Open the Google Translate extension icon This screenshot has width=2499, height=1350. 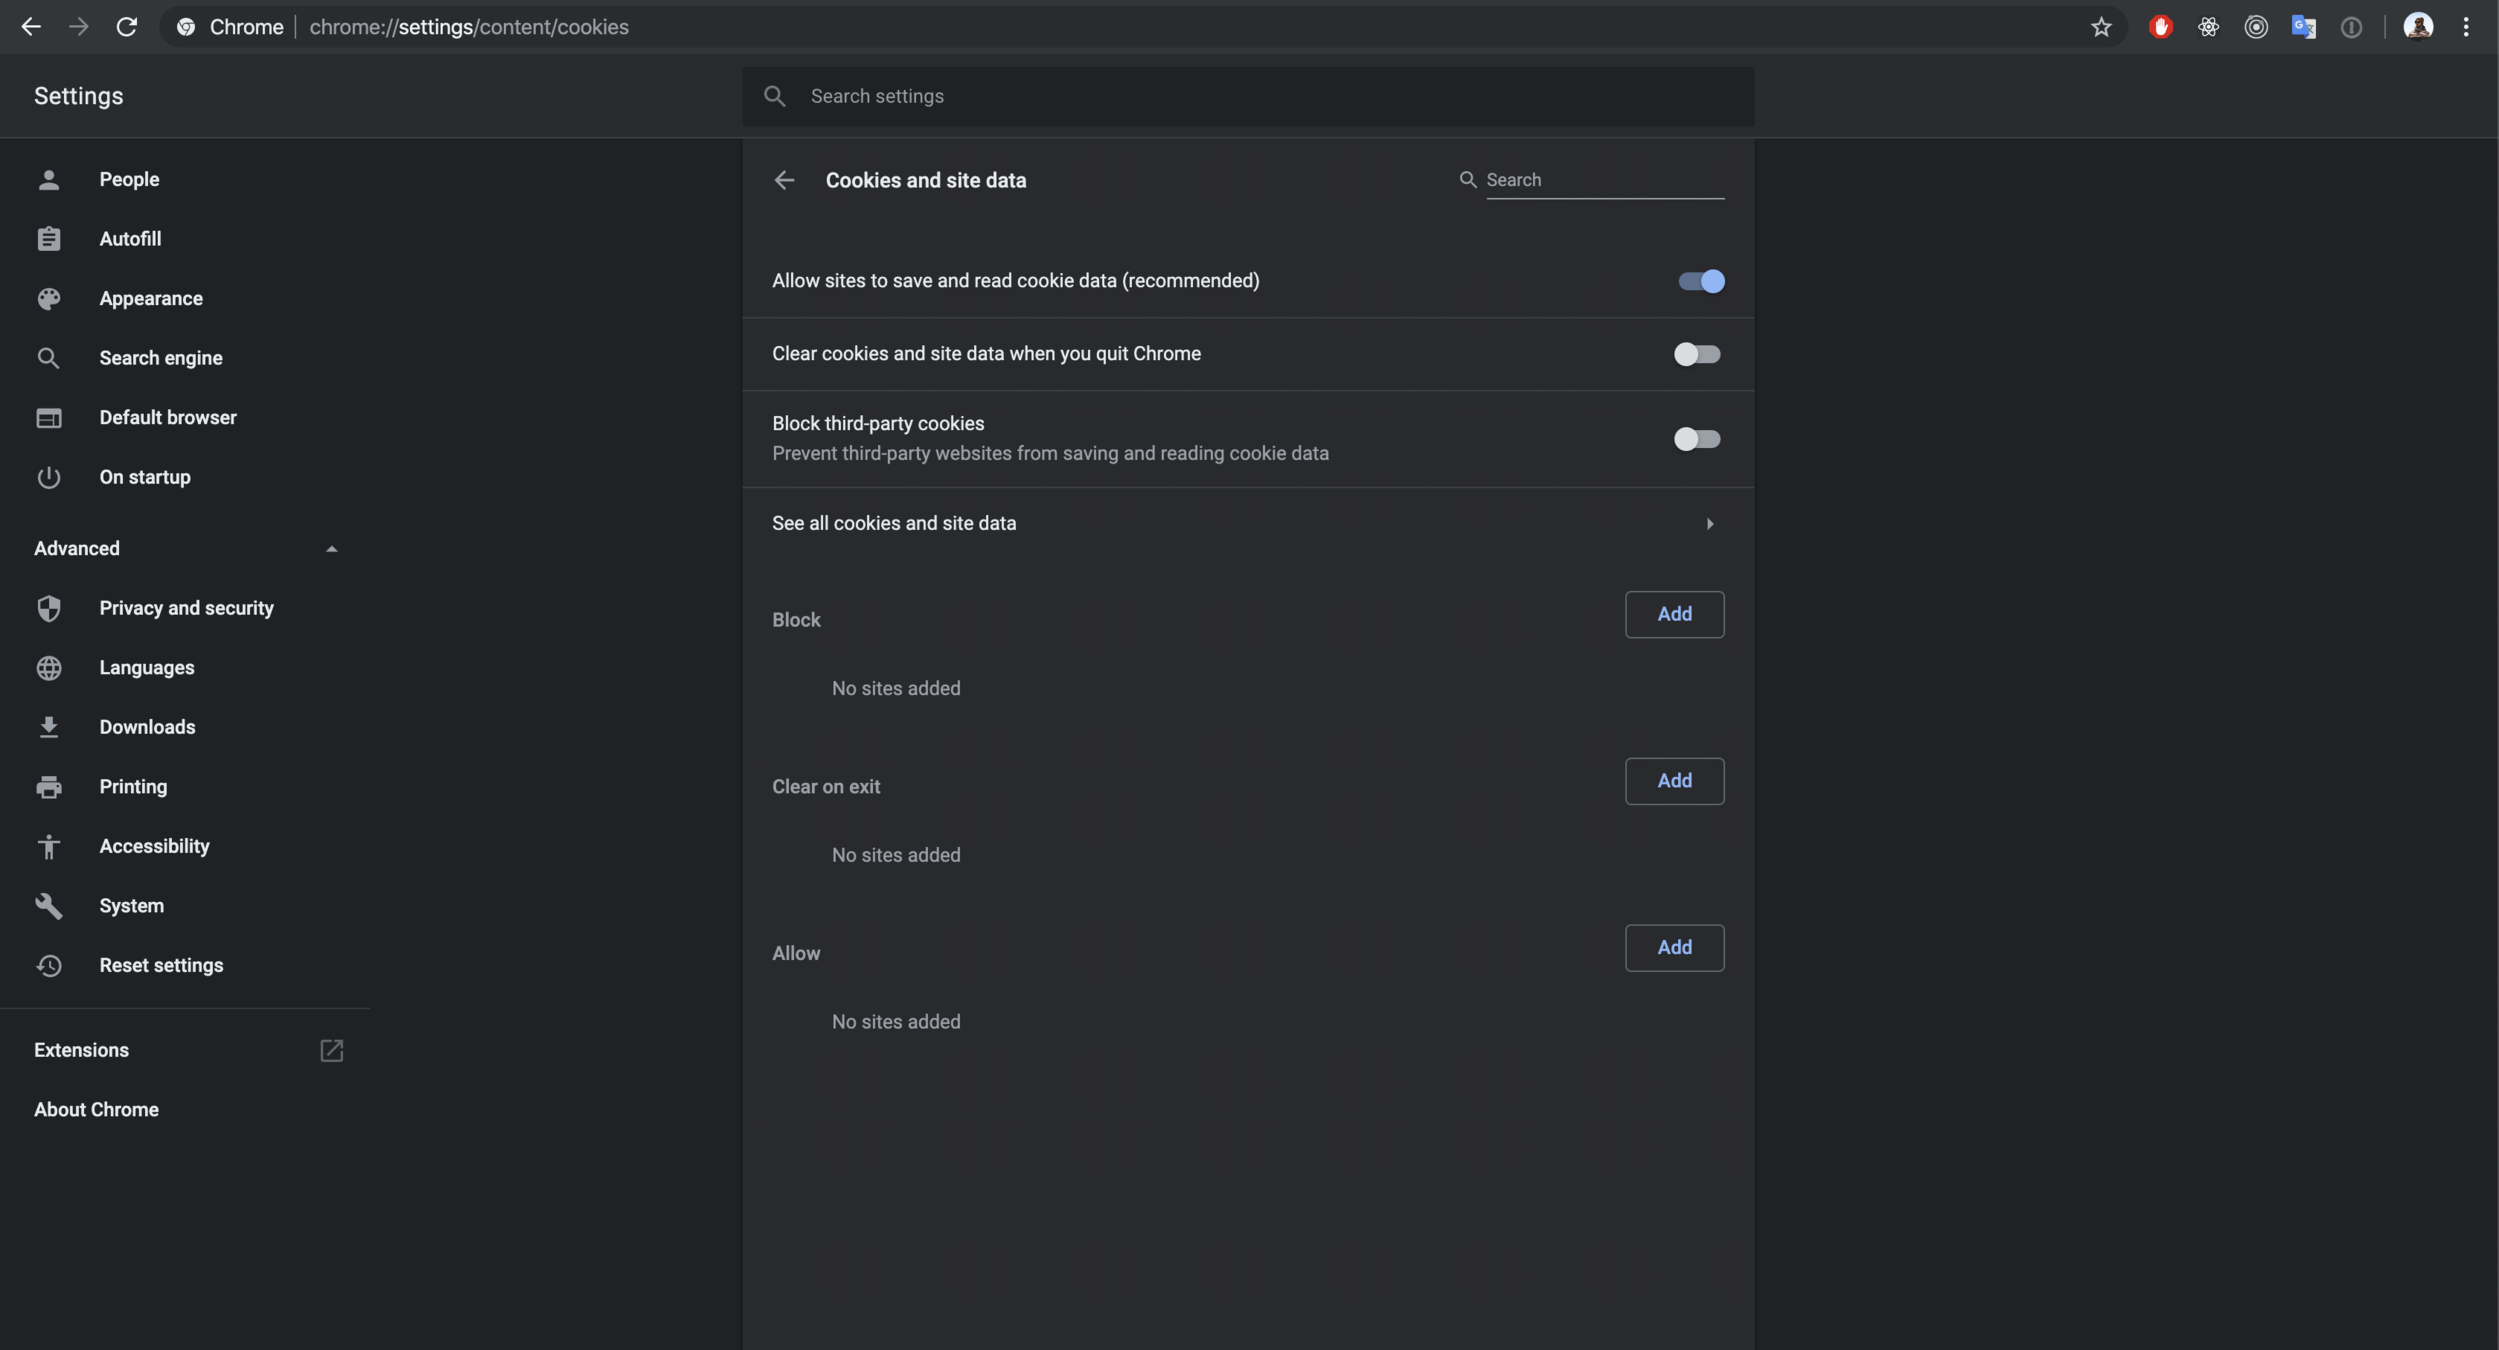[2303, 27]
